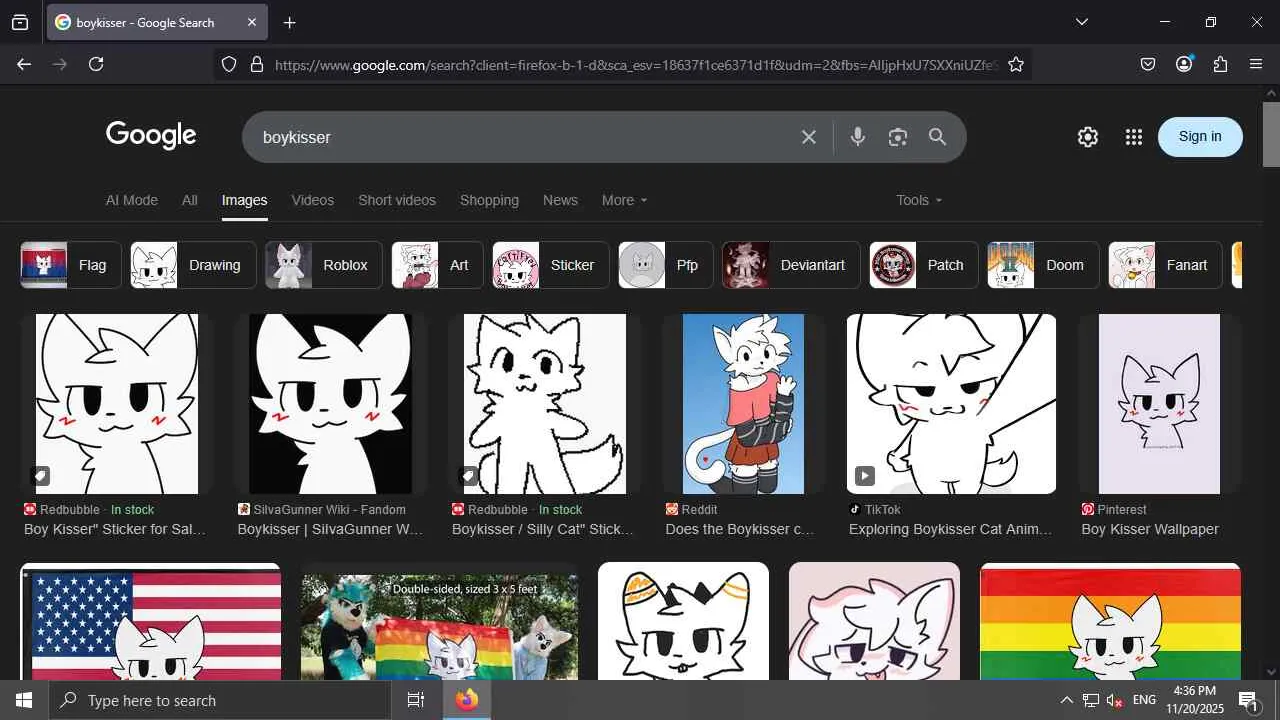This screenshot has width=1280, height=720.
Task: Open Windows Task View
Action: pos(416,700)
